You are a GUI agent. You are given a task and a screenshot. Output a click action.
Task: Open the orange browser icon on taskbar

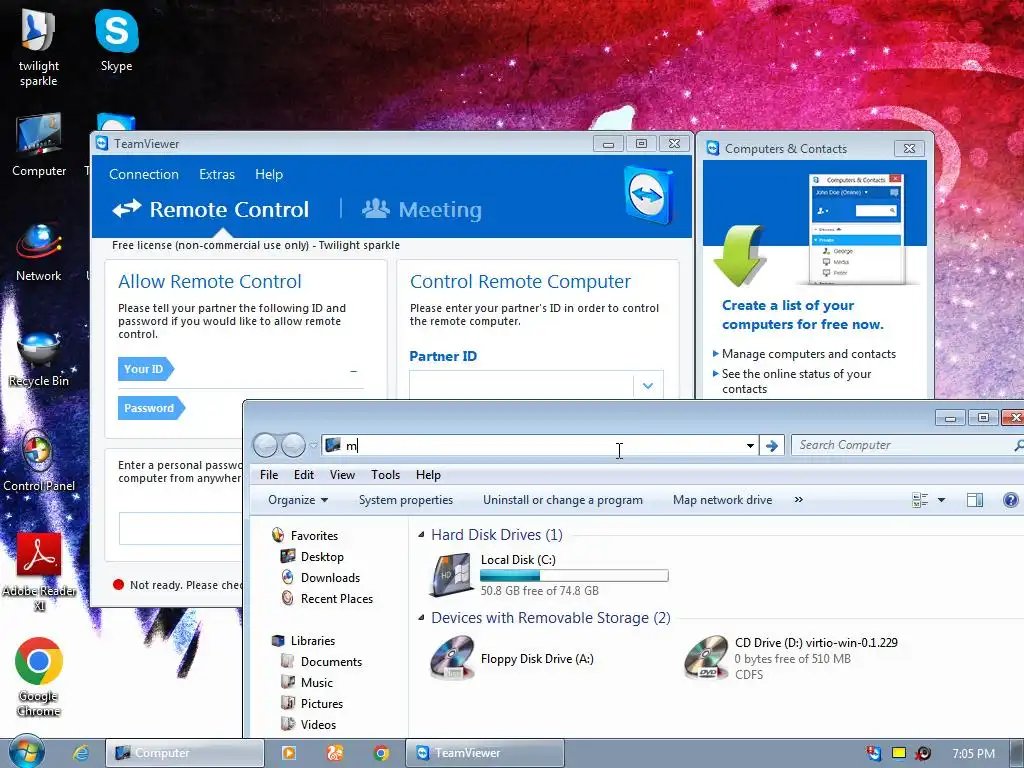tap(335, 753)
